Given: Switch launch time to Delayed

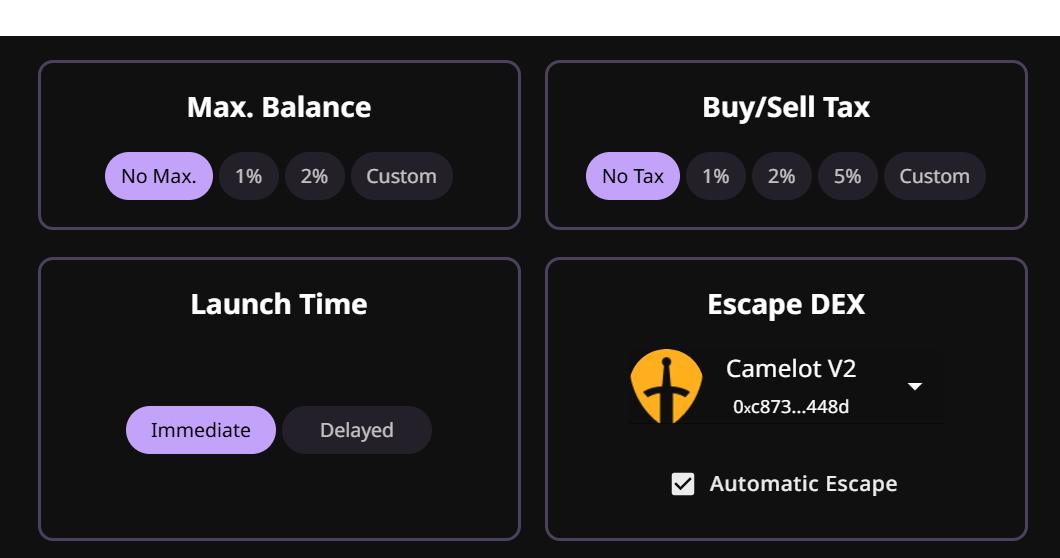Looking at the screenshot, I should pyautogui.click(x=357, y=430).
